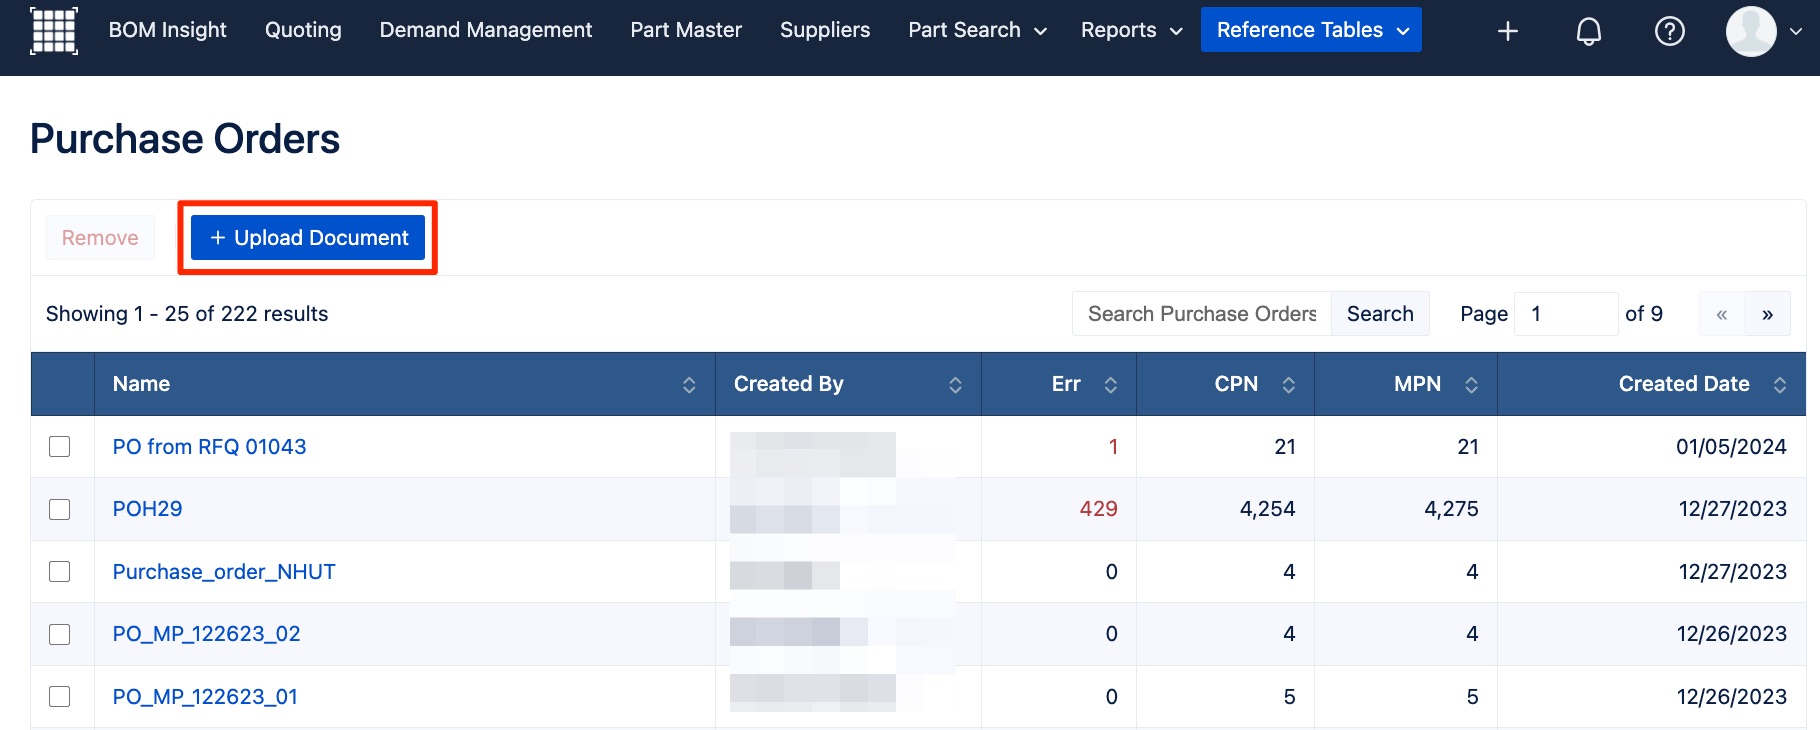Click the user avatar picture
The image size is (1820, 730).
click(x=1751, y=31)
